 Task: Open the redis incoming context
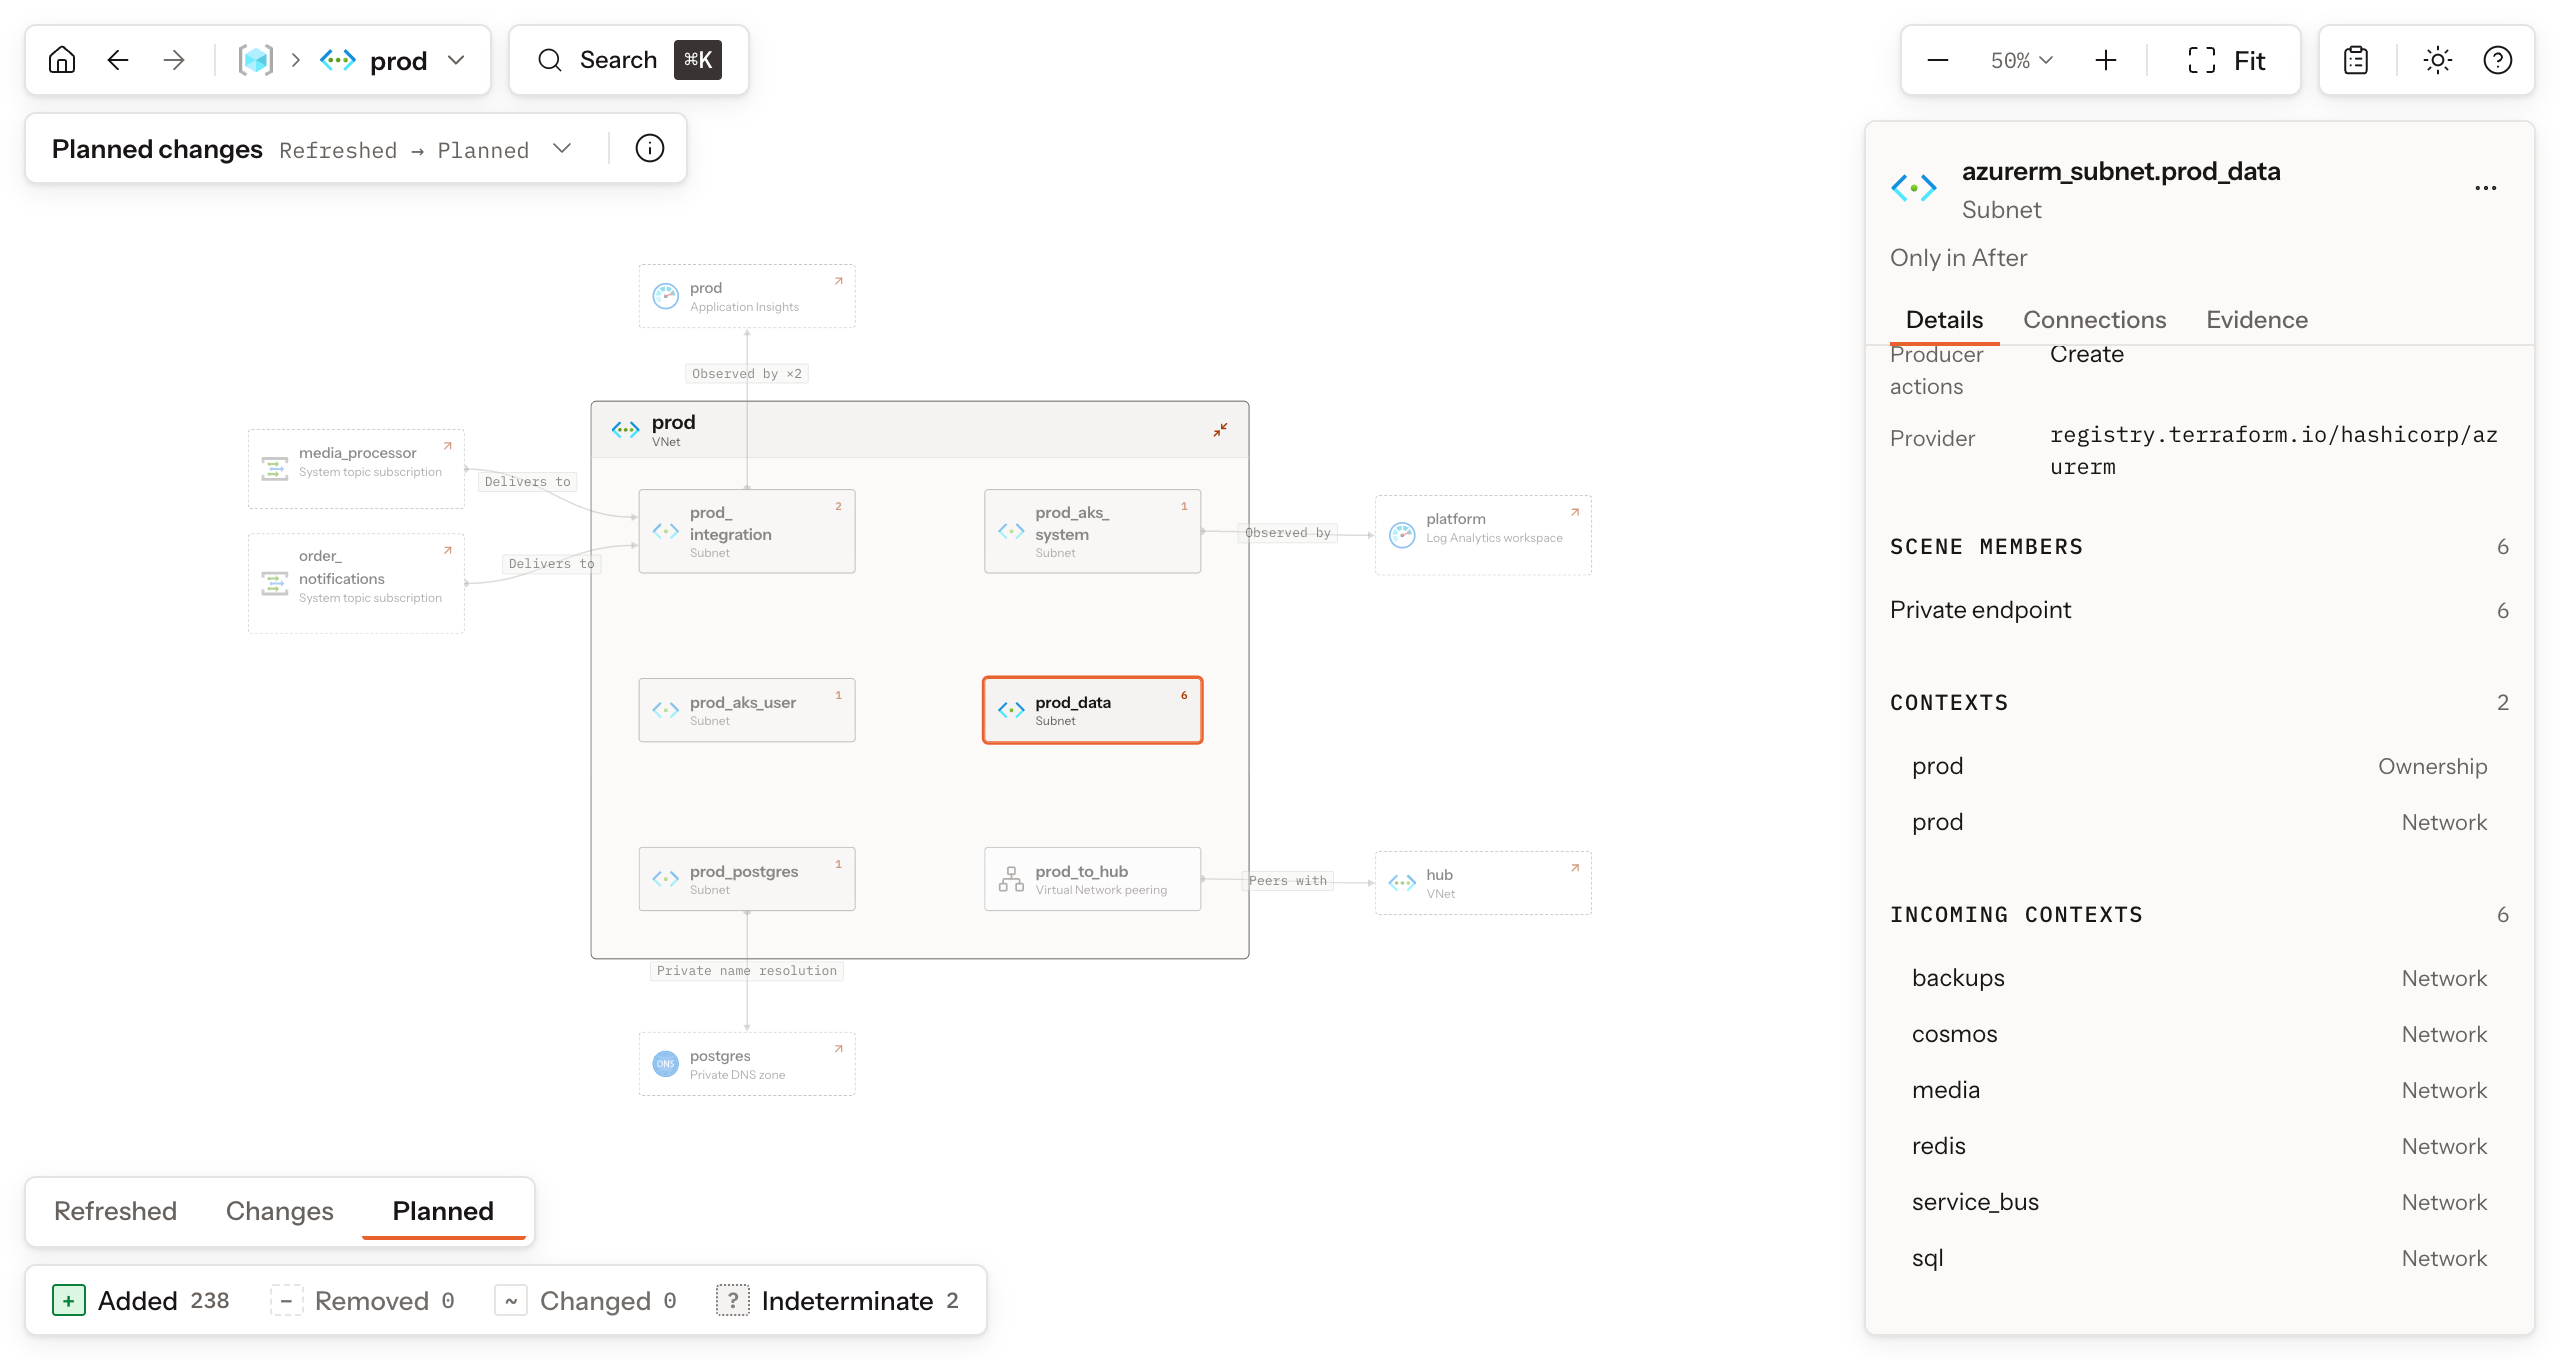coord(2199,1146)
